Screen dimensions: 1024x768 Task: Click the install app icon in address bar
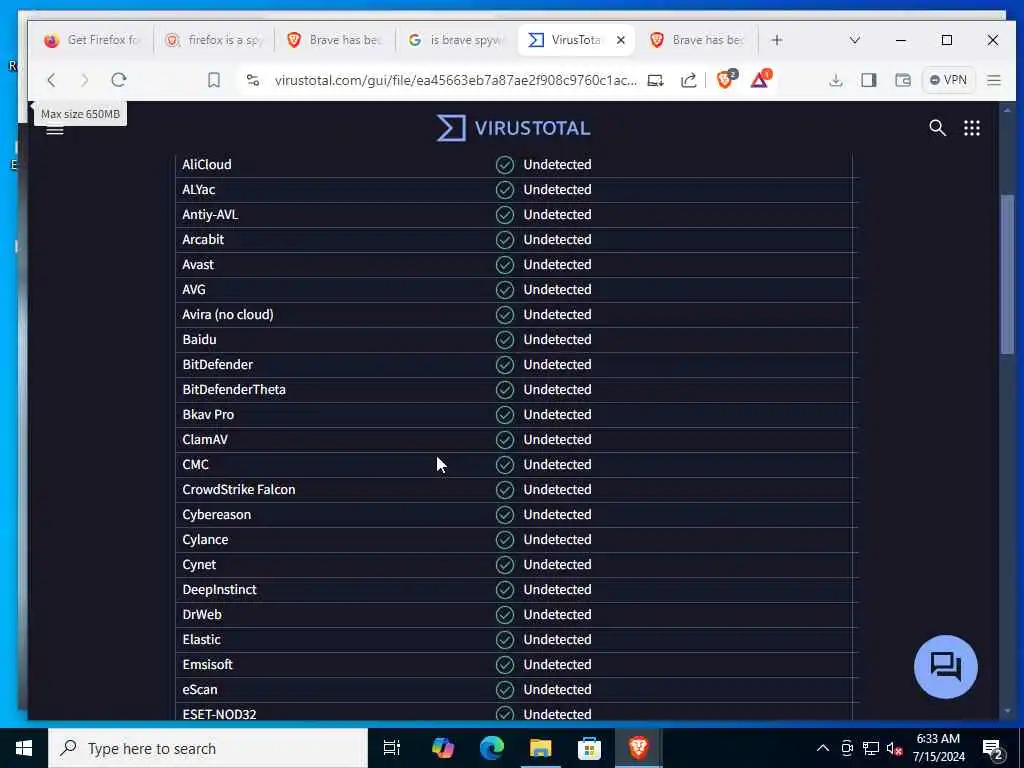point(655,80)
